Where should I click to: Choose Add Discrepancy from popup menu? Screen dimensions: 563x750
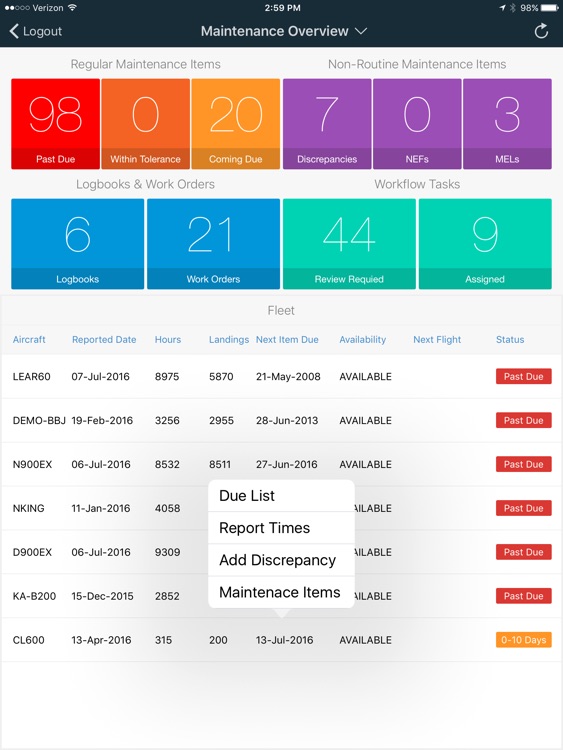click(281, 560)
